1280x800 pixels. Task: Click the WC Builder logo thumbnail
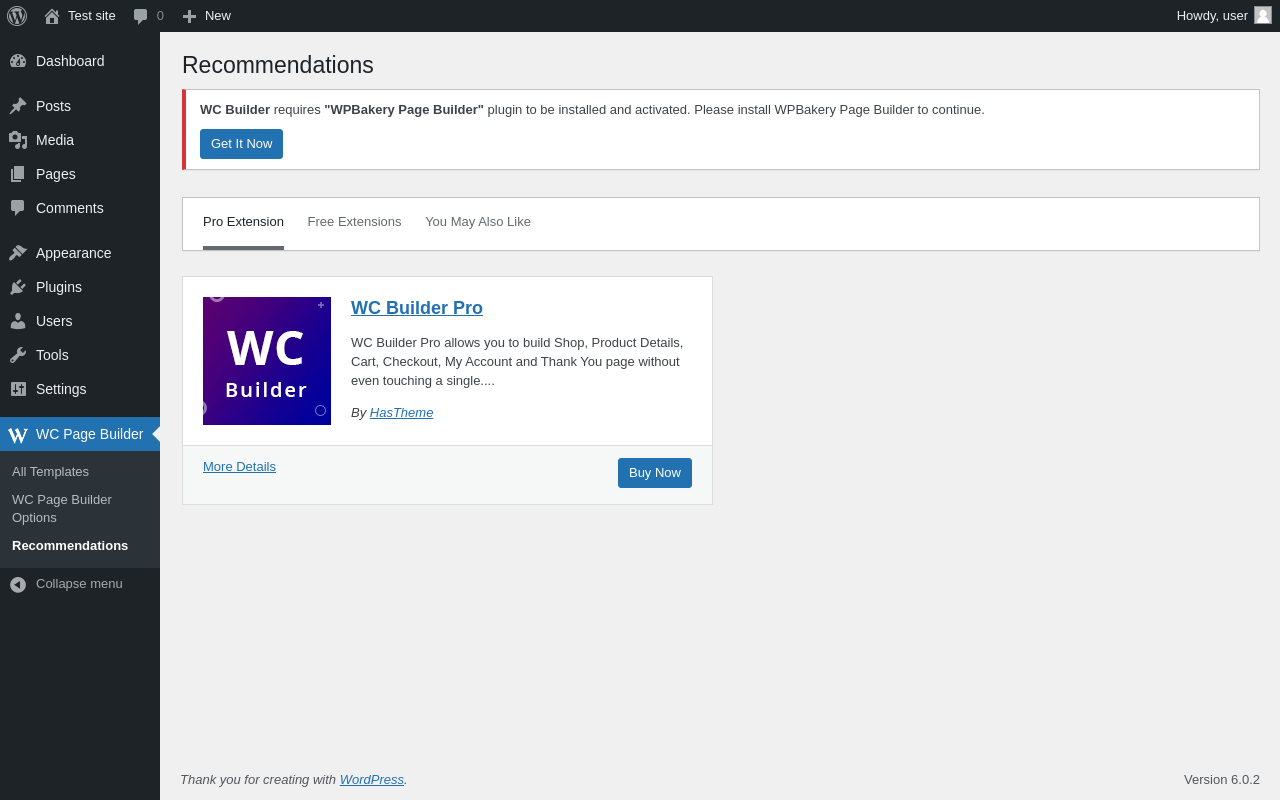(267, 361)
